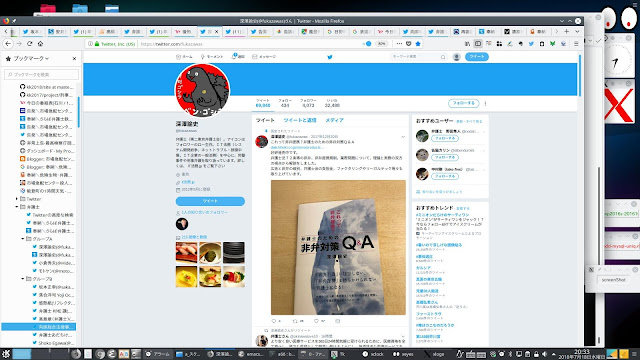Send pinned tweet via direct message icon

coord(338,321)
